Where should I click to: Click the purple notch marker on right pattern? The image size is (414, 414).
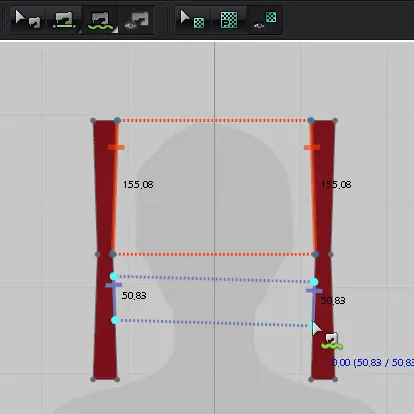314,291
